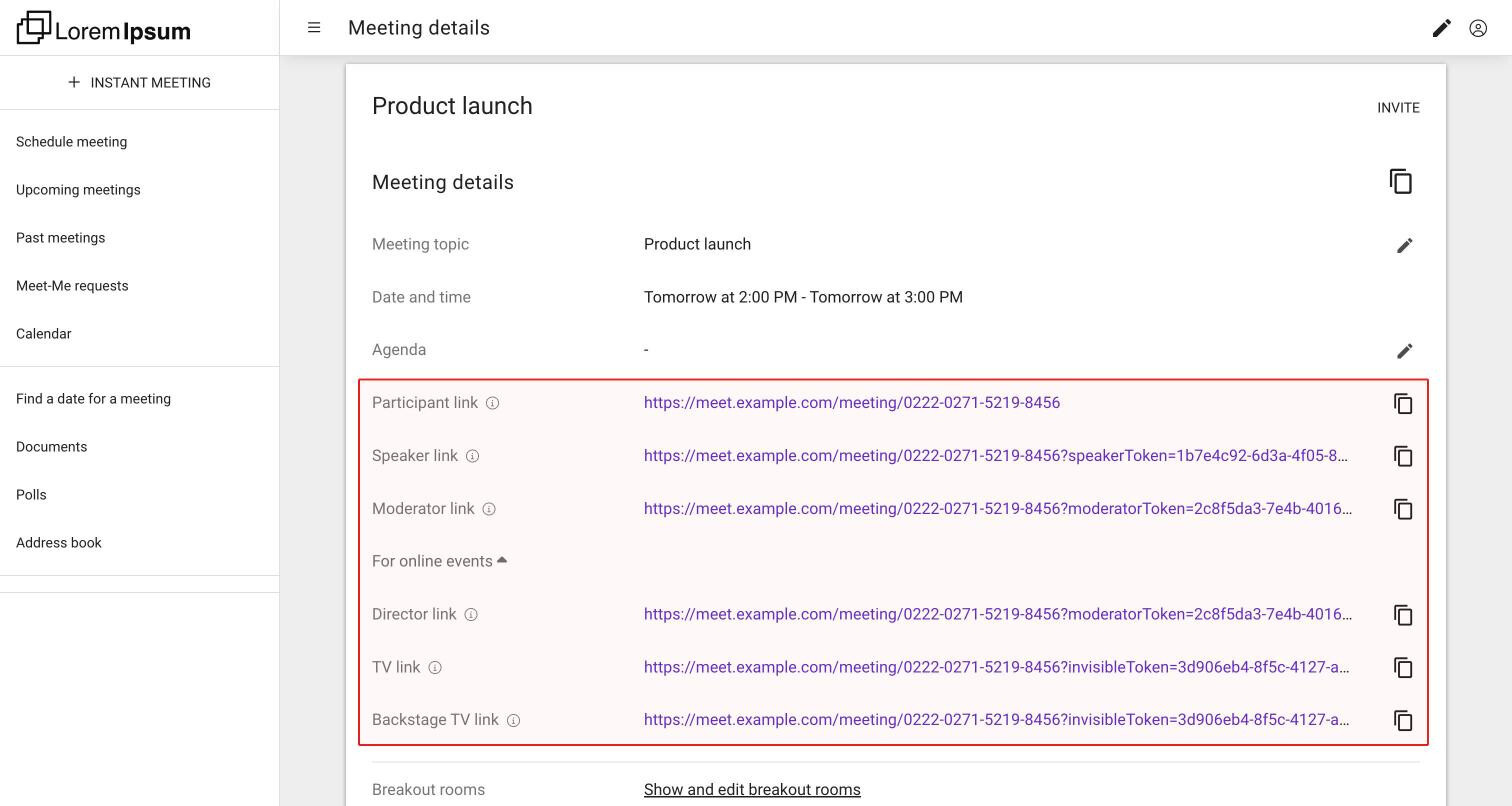Open the Participant meeting URL

click(852, 403)
